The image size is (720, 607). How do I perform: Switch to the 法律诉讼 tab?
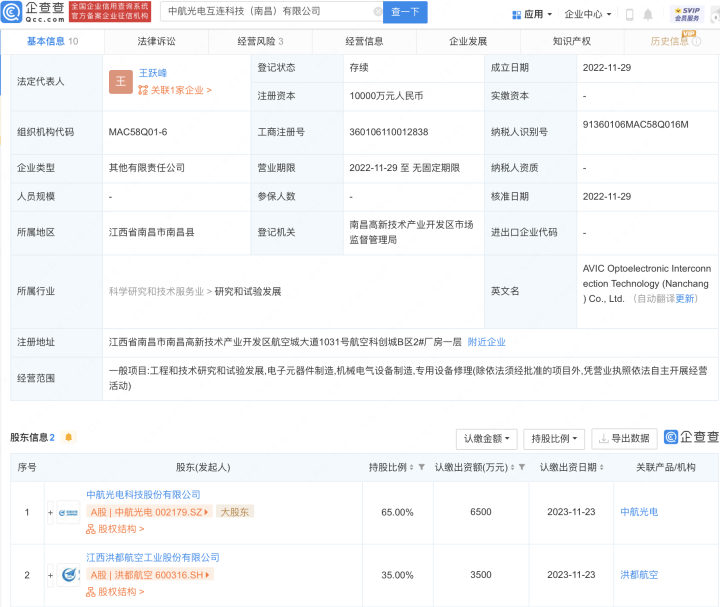point(156,41)
